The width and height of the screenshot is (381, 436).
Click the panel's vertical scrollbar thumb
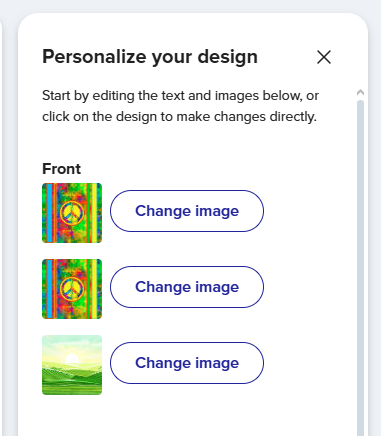click(360, 267)
